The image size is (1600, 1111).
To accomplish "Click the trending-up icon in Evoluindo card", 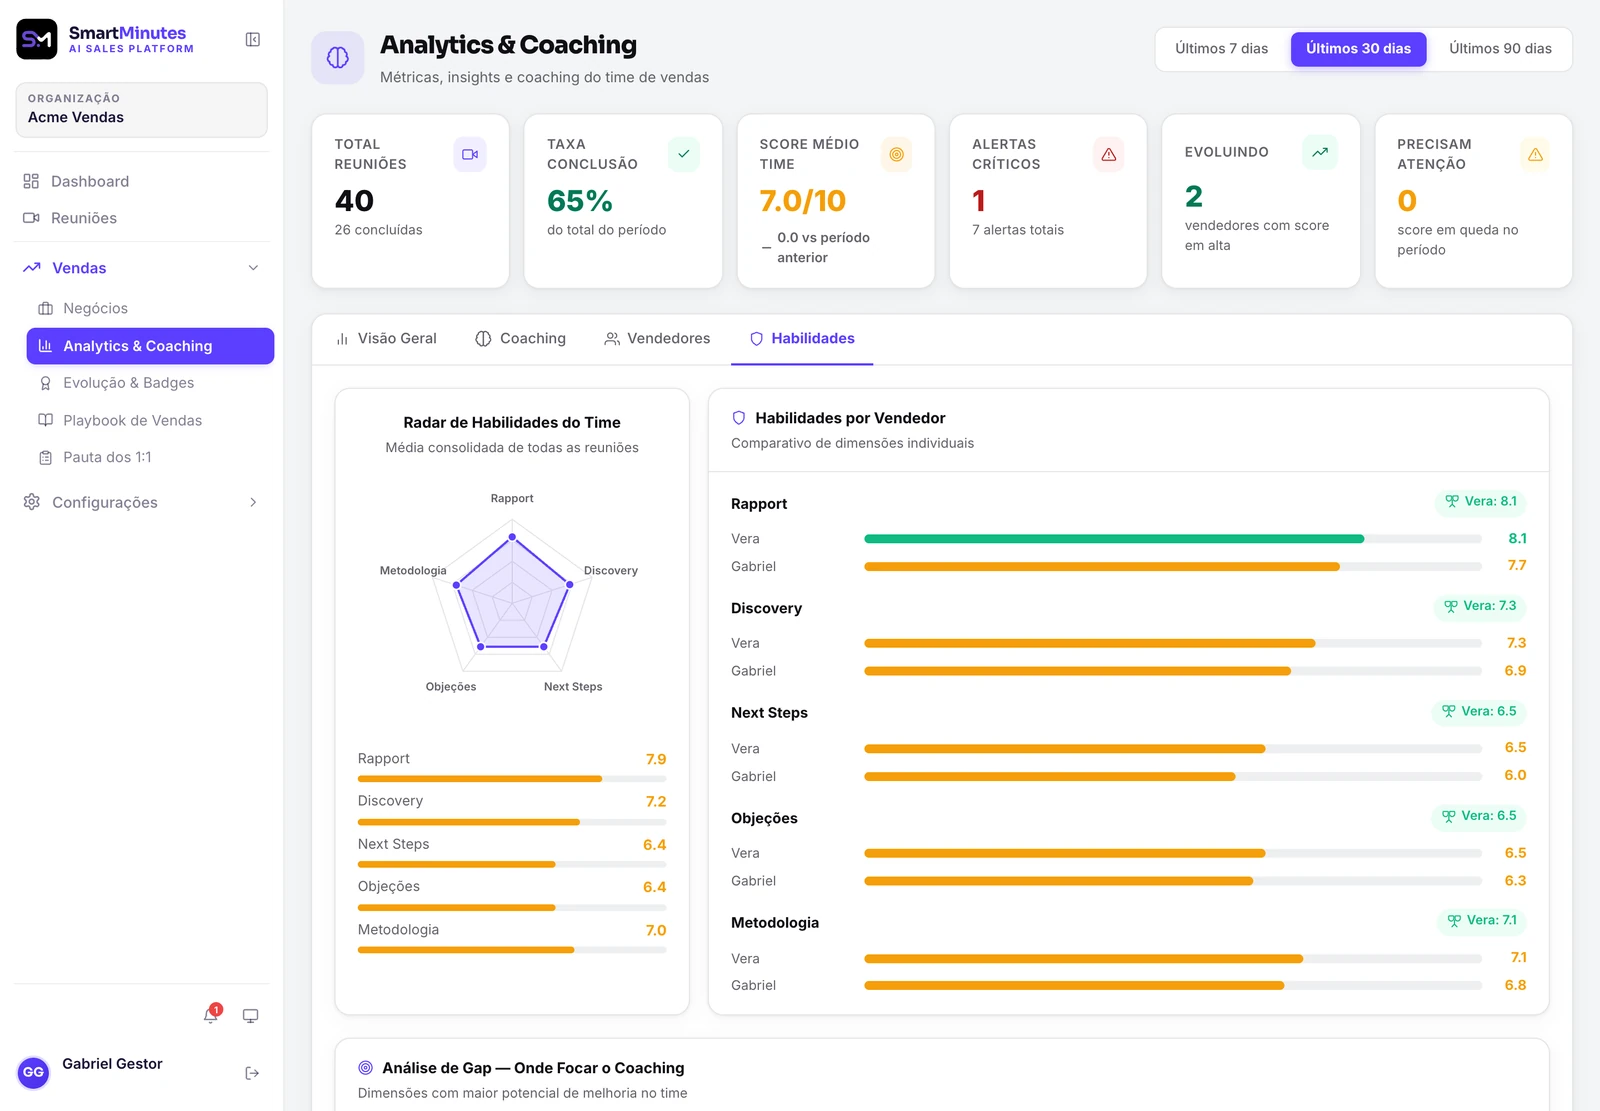I will (1320, 152).
